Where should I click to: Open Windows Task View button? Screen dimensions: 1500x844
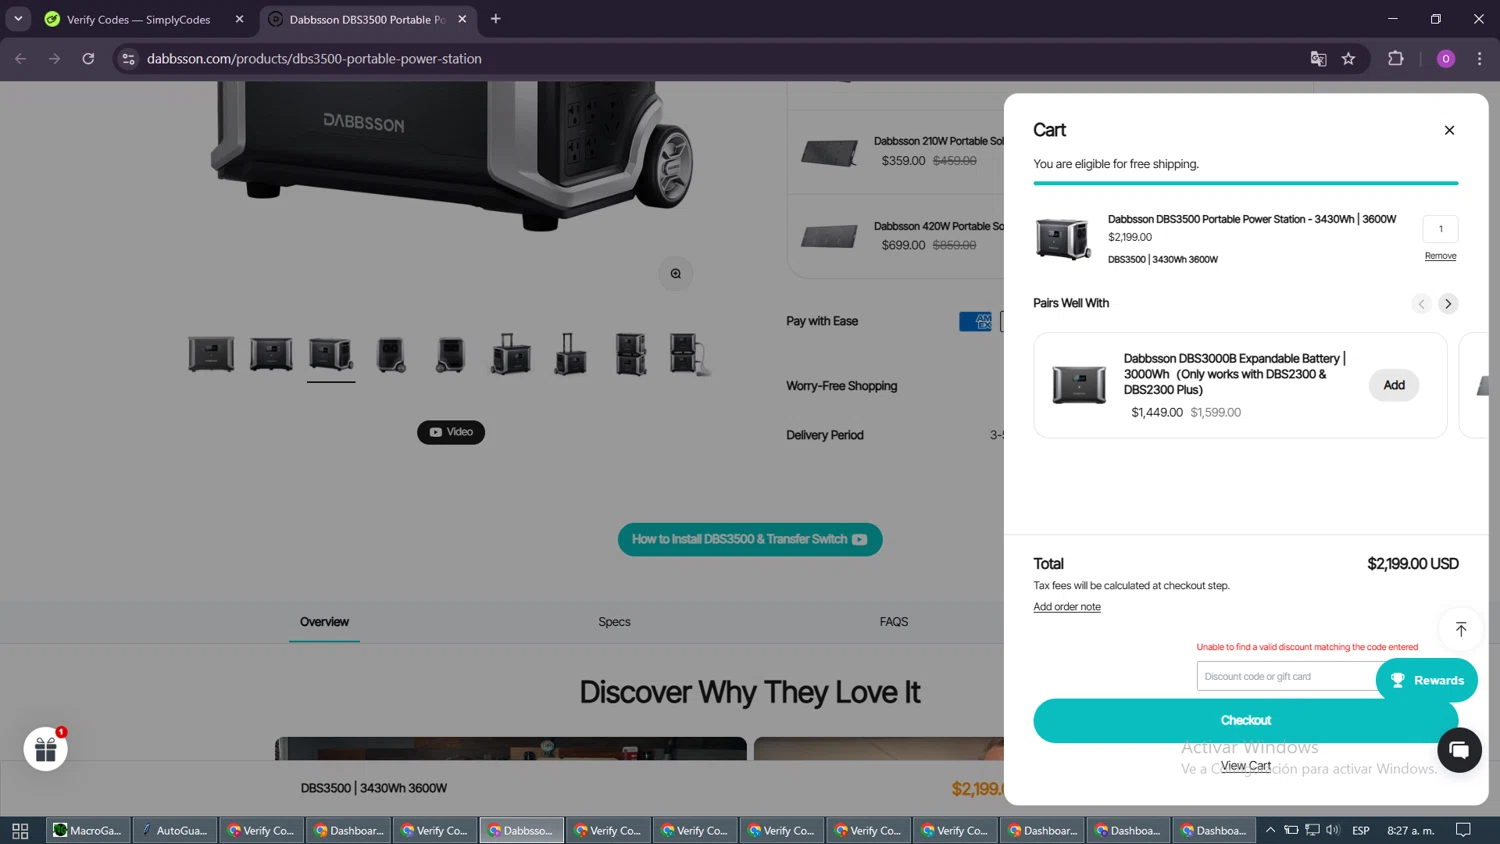click(20, 831)
